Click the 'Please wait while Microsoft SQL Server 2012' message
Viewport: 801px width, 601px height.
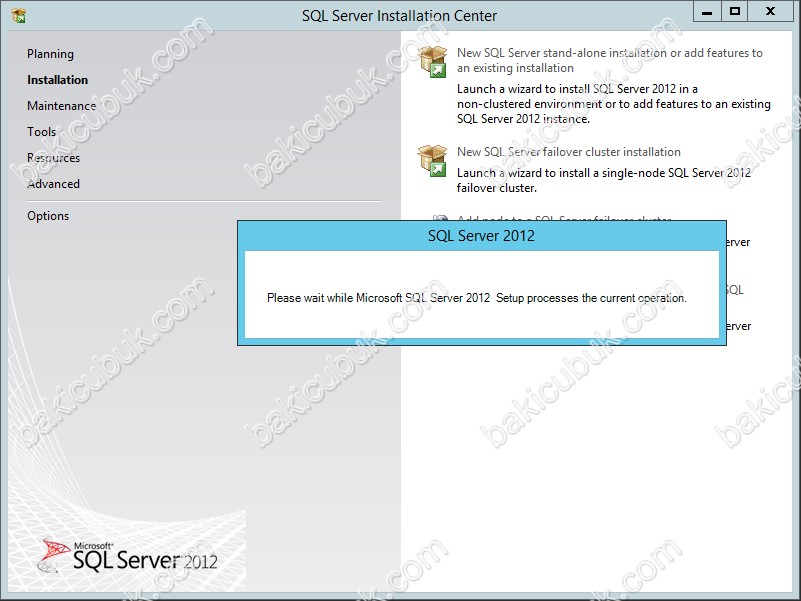coord(477,298)
